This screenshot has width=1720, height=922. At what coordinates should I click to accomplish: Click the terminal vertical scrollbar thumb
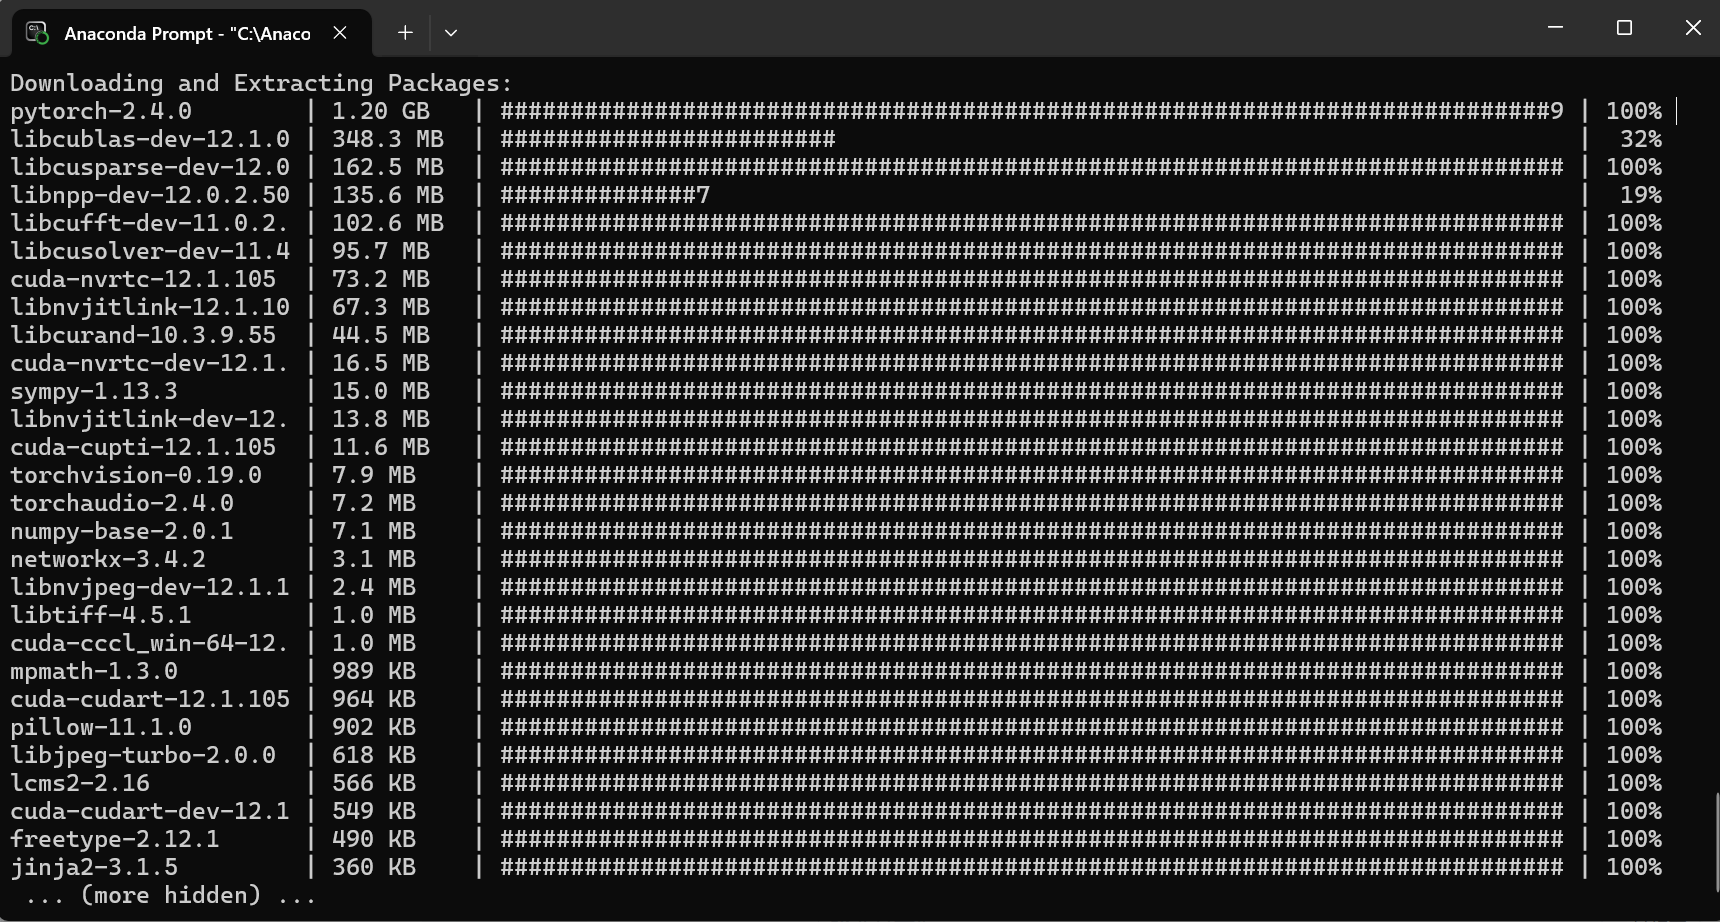[x=1715, y=843]
